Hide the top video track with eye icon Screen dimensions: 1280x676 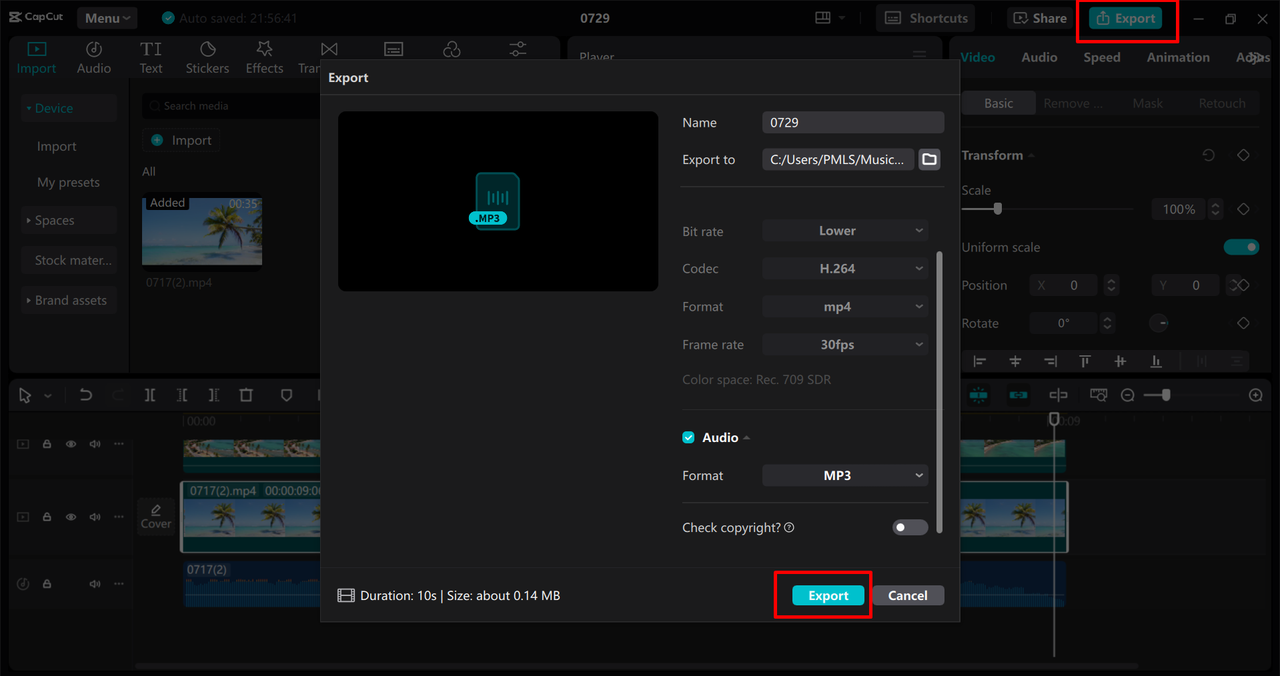pos(71,444)
